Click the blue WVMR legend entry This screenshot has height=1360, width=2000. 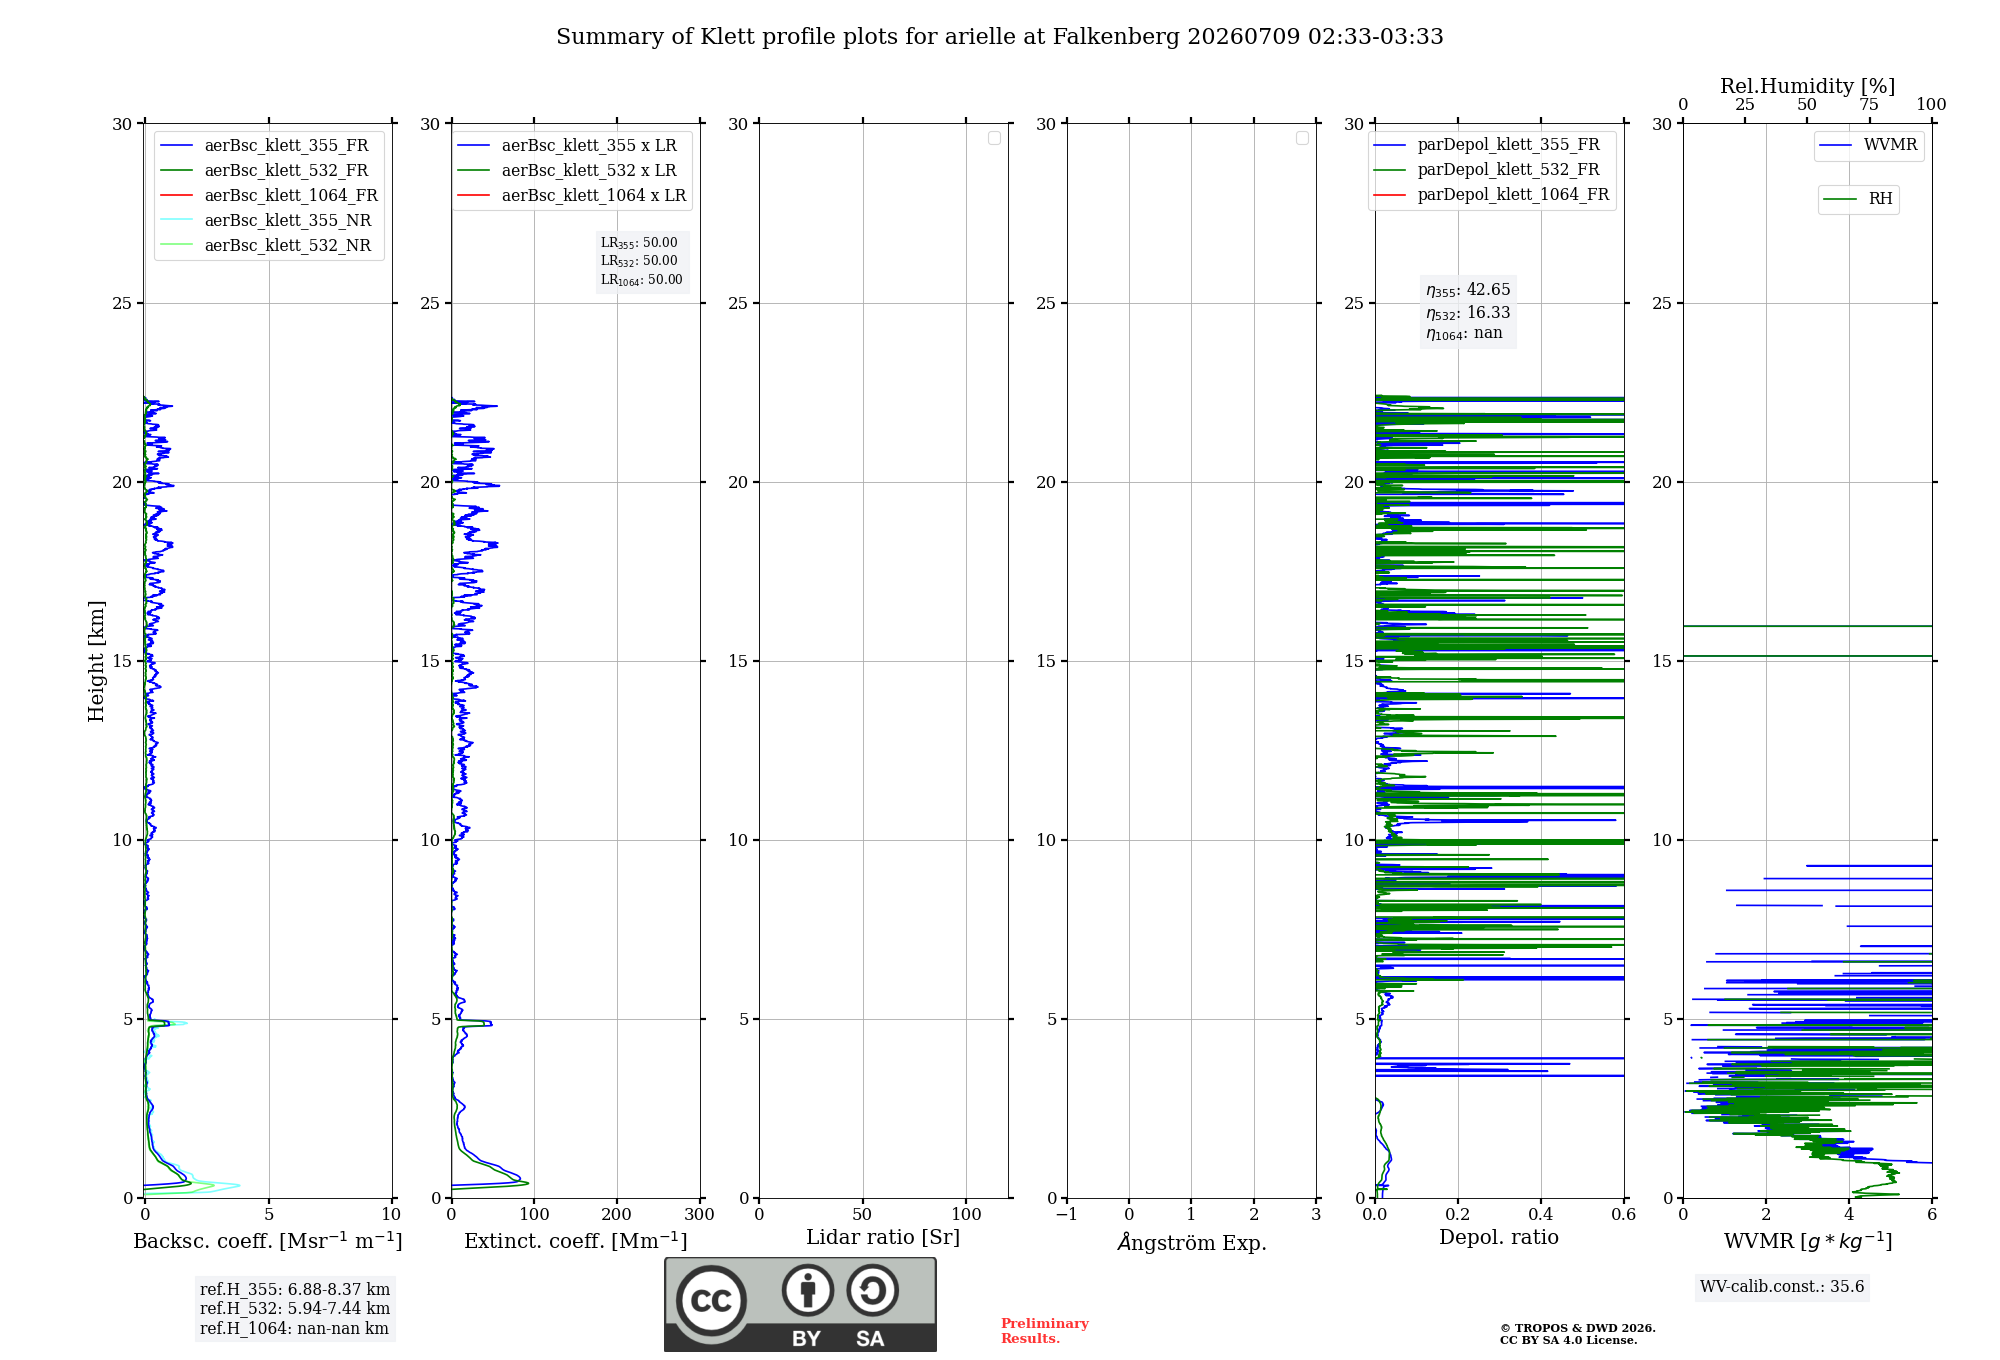tap(1869, 145)
